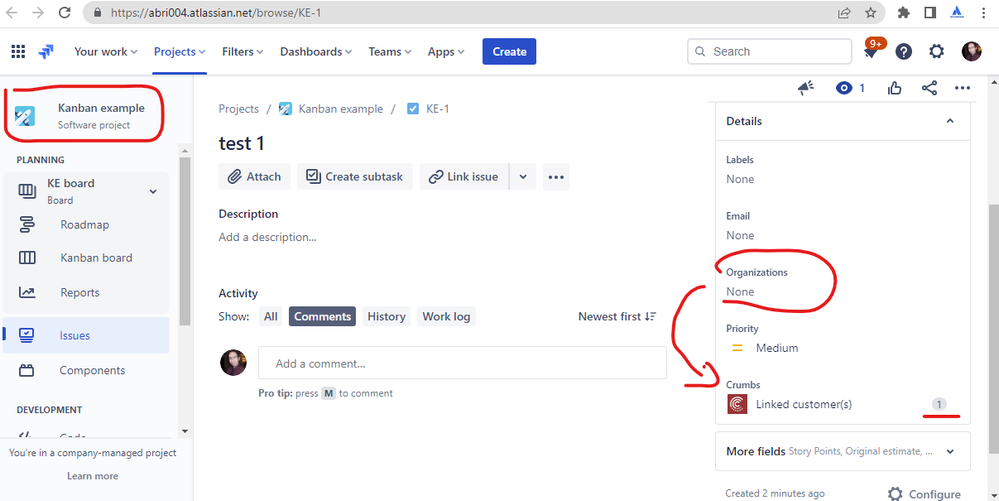Screen dimensions: 999x501
Task: Click the Search field
Action: [770, 52]
